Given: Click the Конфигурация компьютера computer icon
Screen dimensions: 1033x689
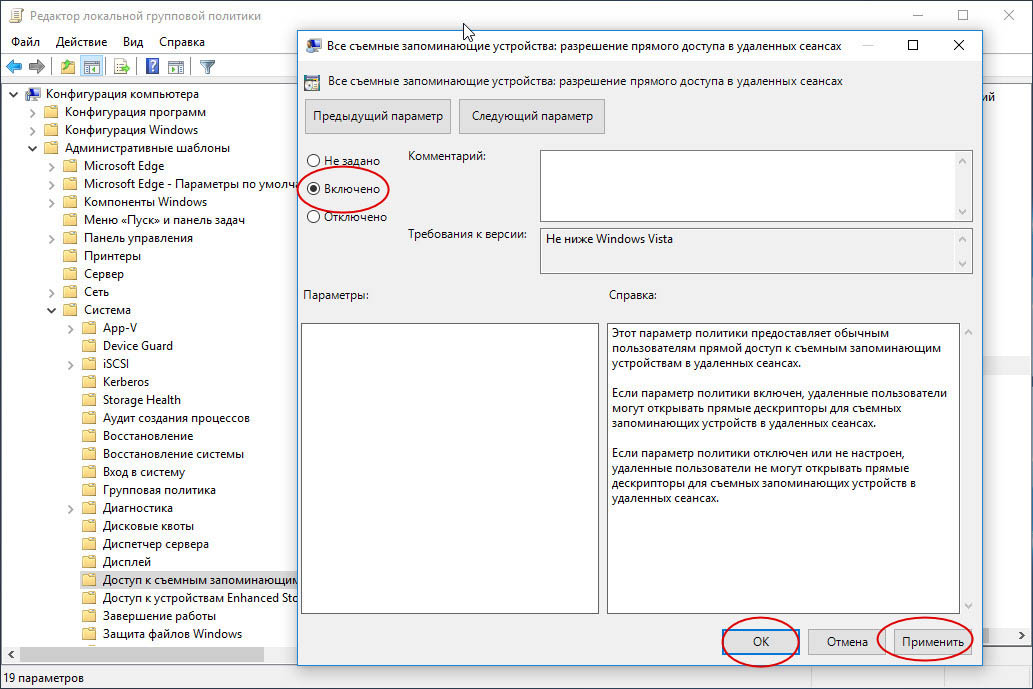Looking at the screenshot, I should point(33,94).
